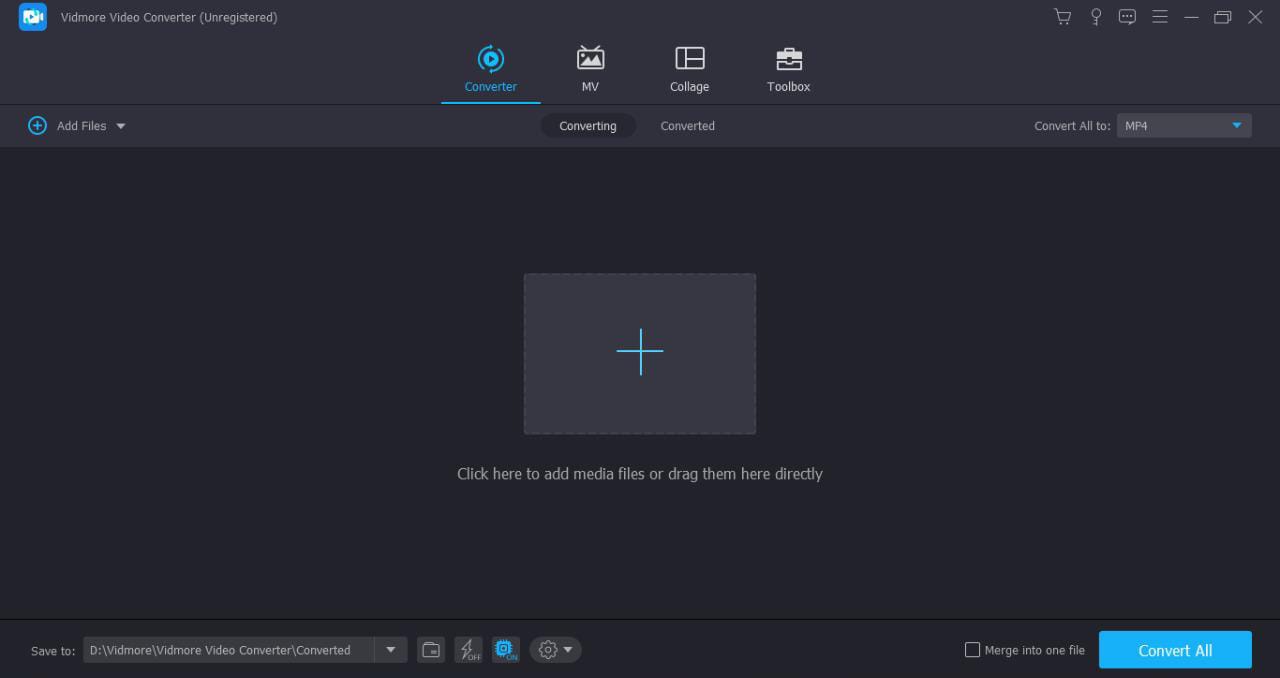Open the shopping cart purchase icon

click(1063, 17)
